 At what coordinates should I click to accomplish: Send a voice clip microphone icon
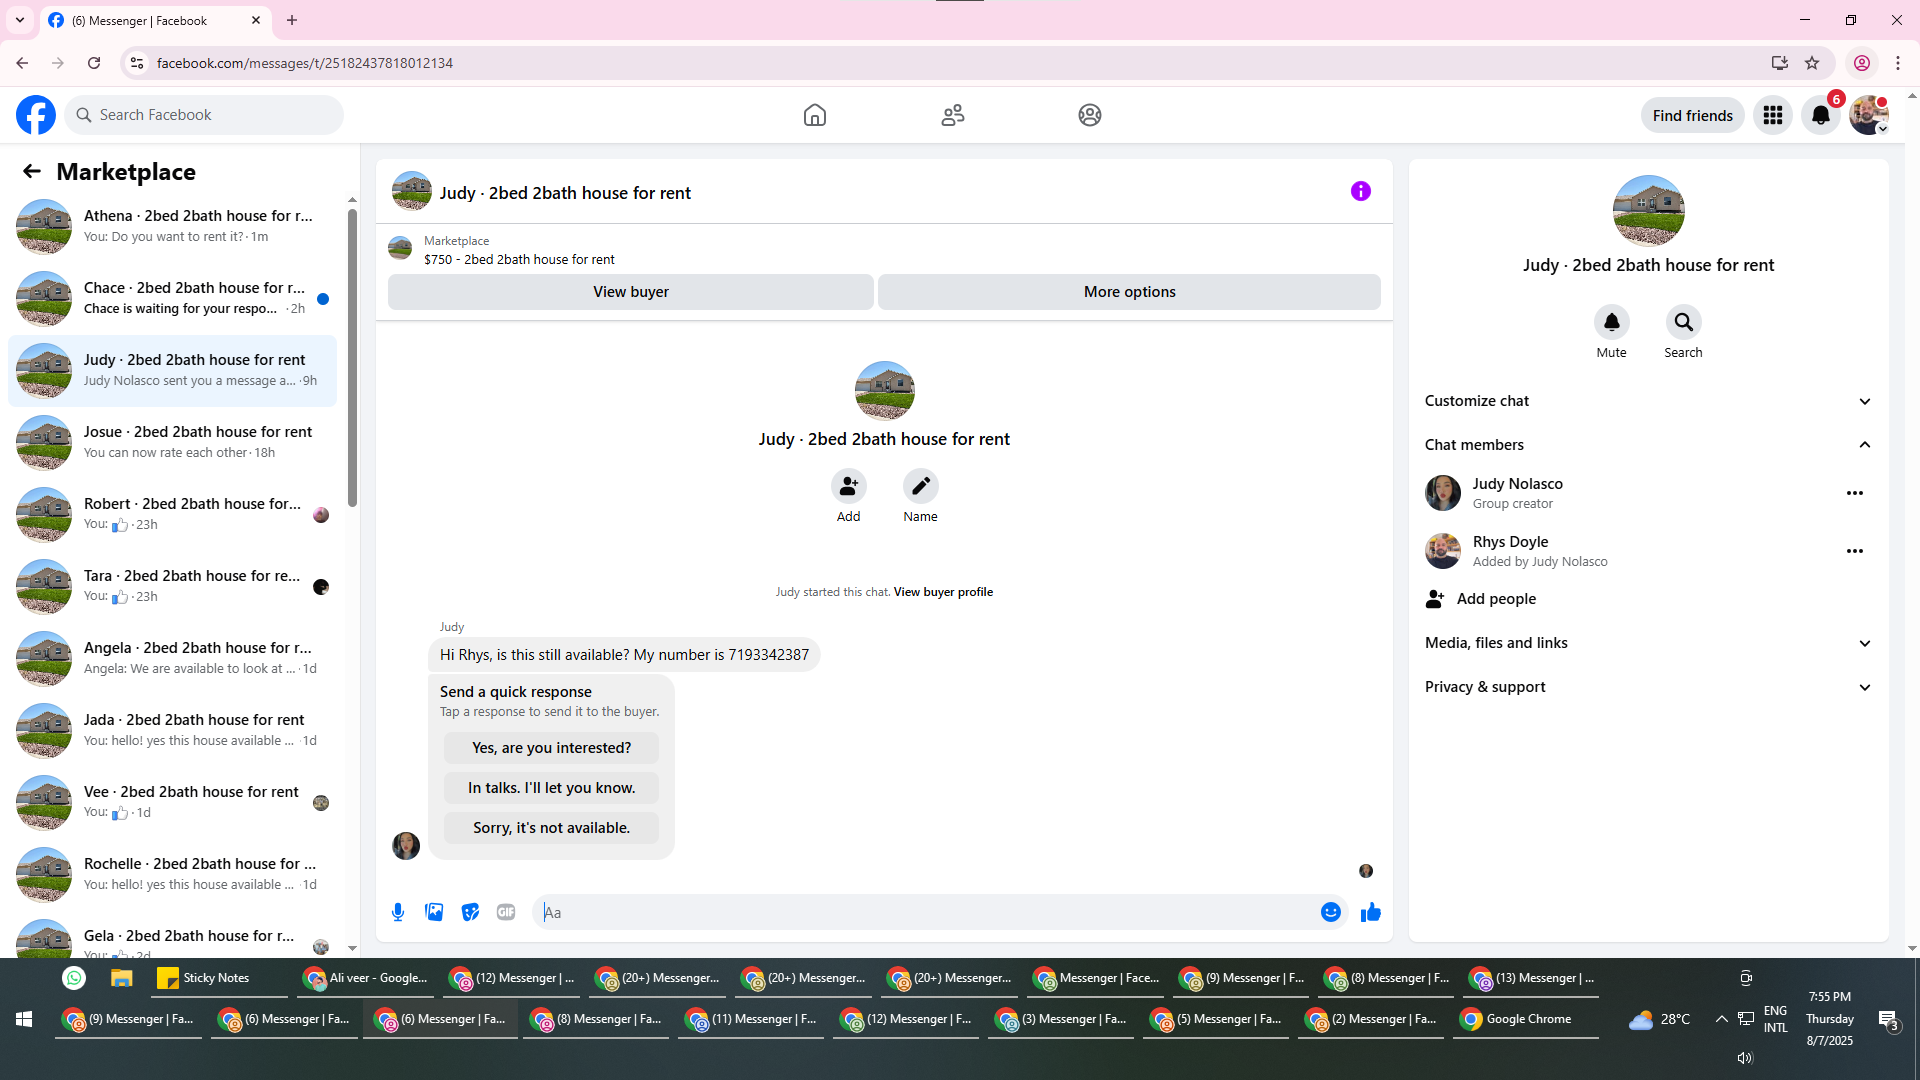point(398,912)
